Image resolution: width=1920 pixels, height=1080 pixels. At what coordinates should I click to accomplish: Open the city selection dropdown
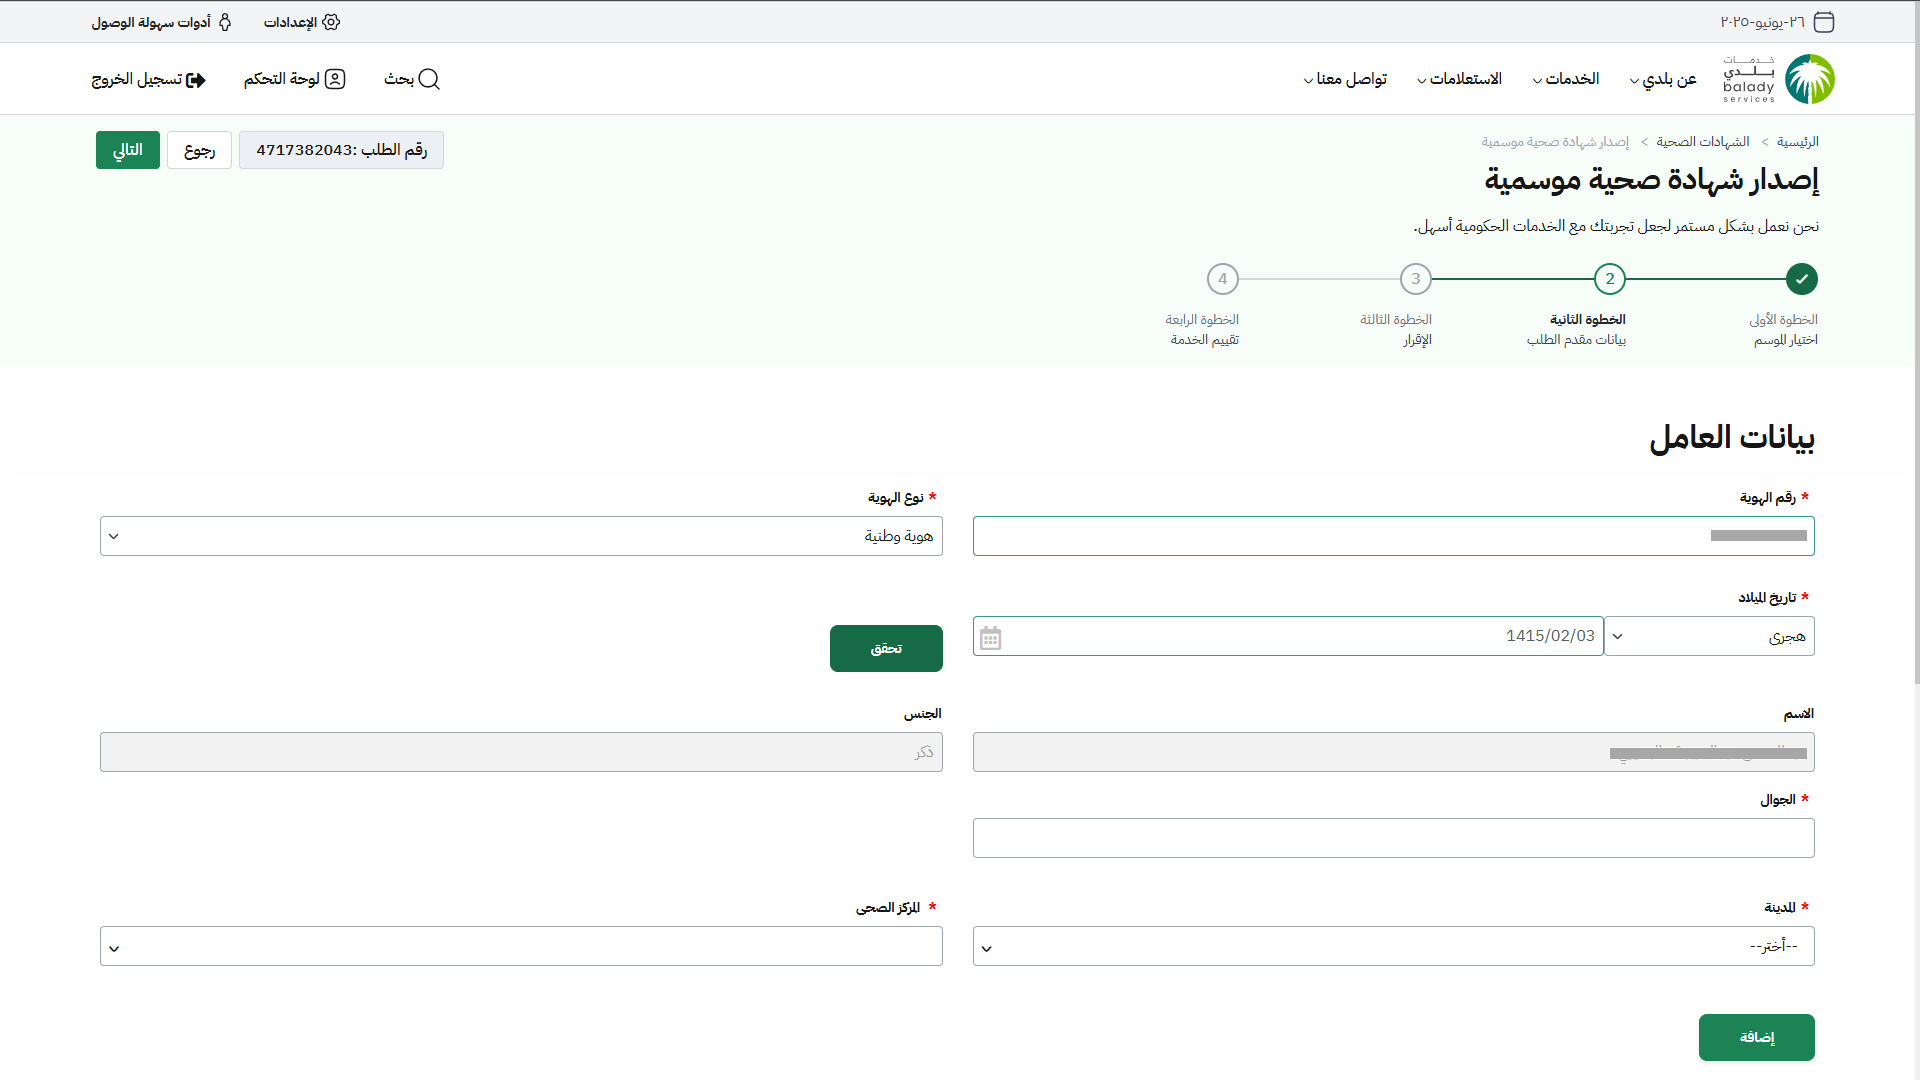coord(1393,946)
